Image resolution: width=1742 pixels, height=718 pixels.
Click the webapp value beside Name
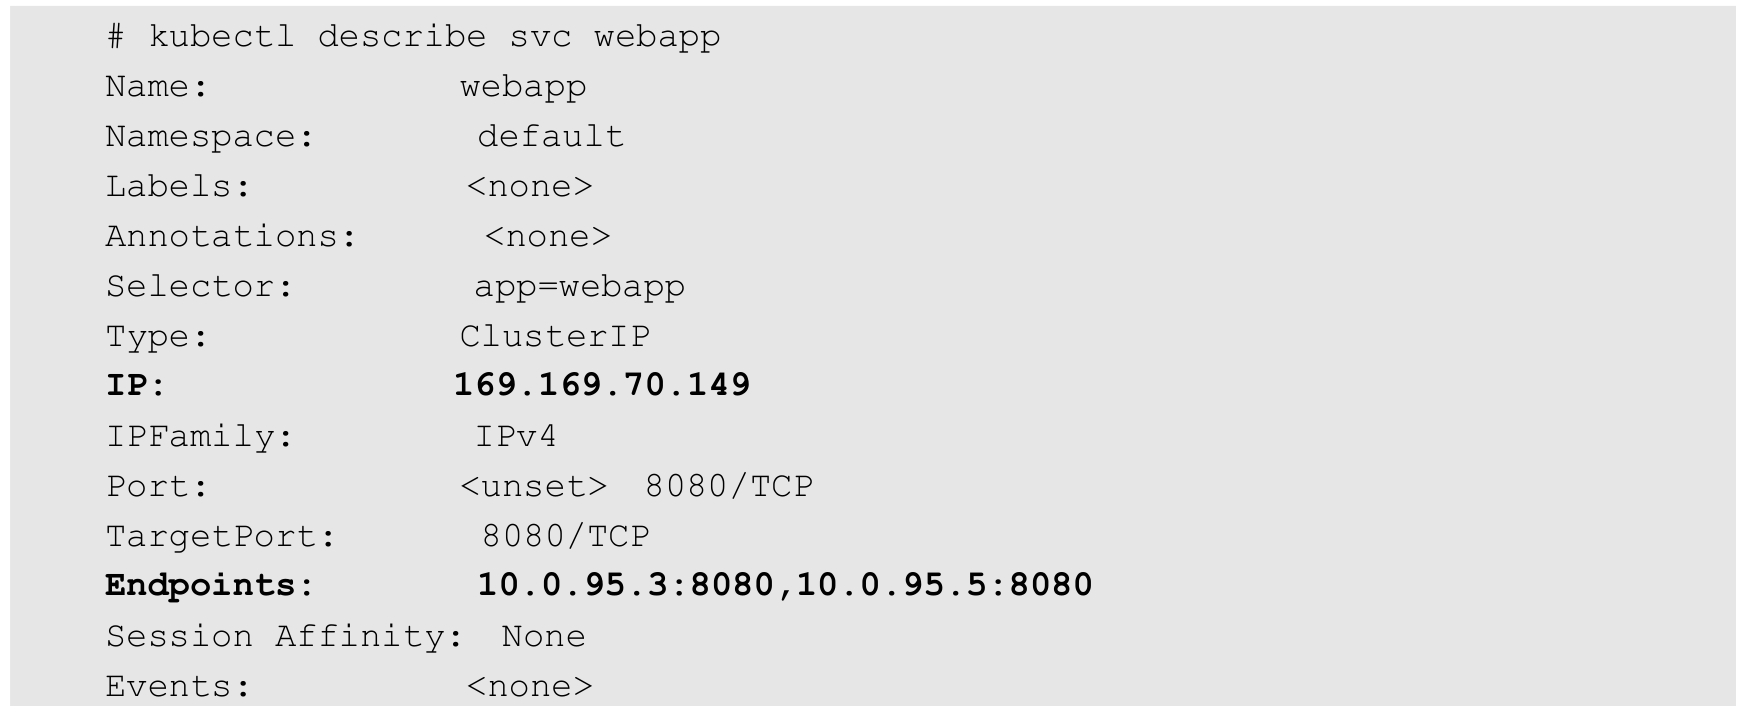pos(523,87)
